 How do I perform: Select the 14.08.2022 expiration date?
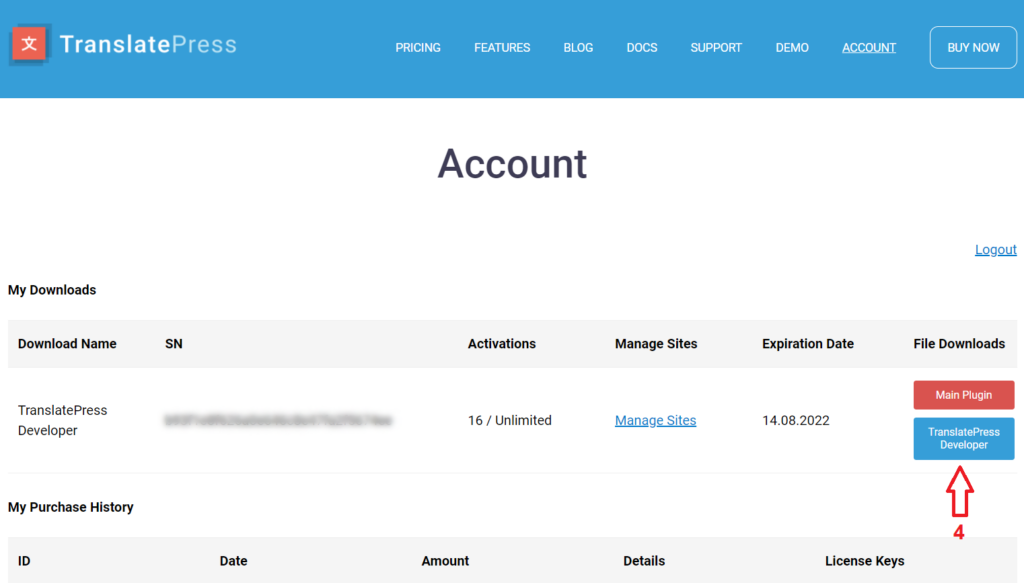(x=795, y=420)
